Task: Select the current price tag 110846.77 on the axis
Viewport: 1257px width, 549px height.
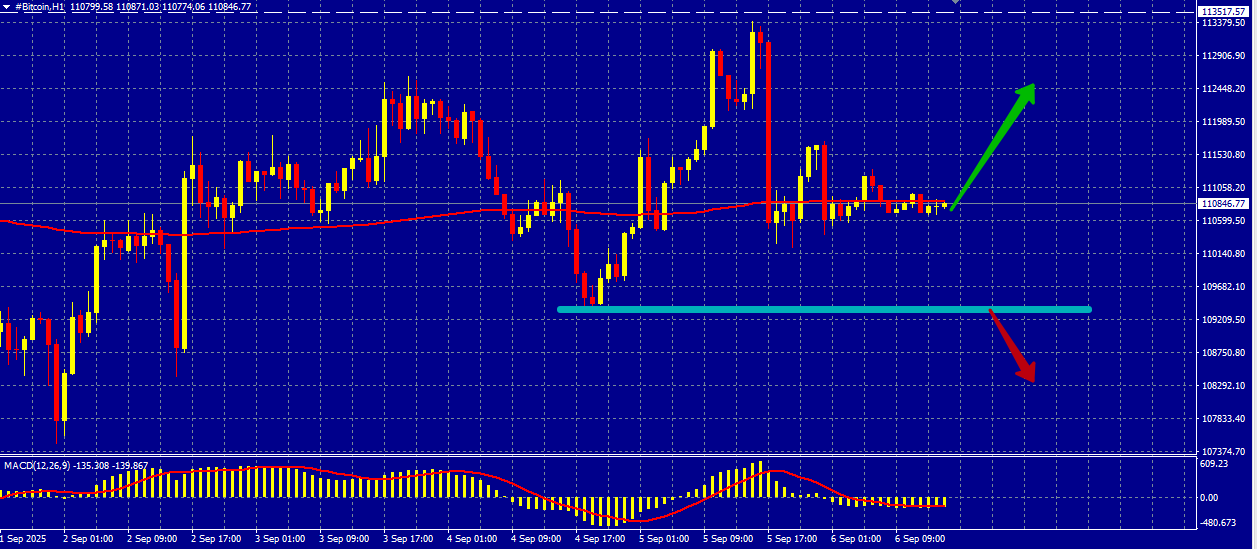Action: coord(1225,203)
